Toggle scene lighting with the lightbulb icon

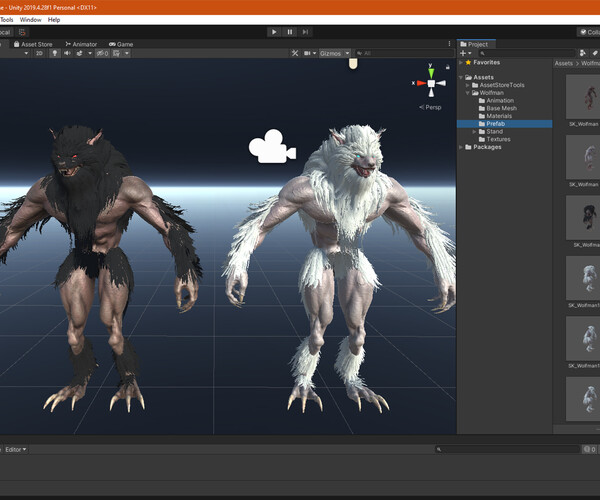[55, 53]
